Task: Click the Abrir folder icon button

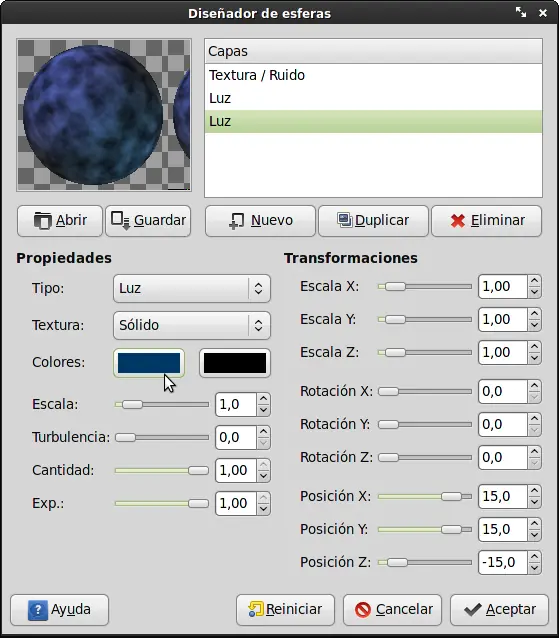Action: click(60, 221)
